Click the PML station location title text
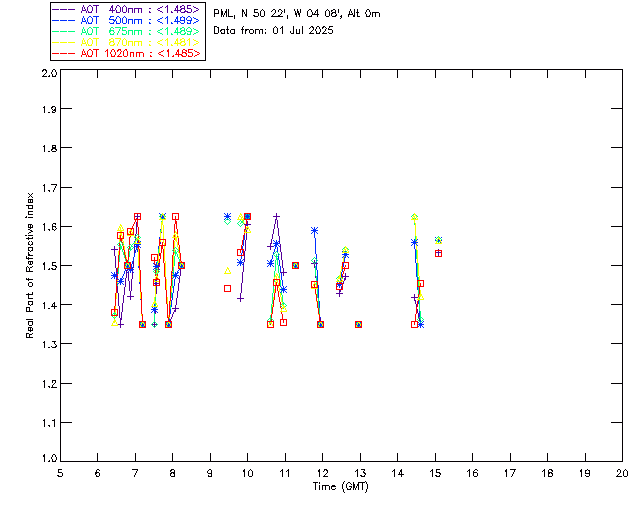Viewport: 640px width, 512px height. pos(297,14)
